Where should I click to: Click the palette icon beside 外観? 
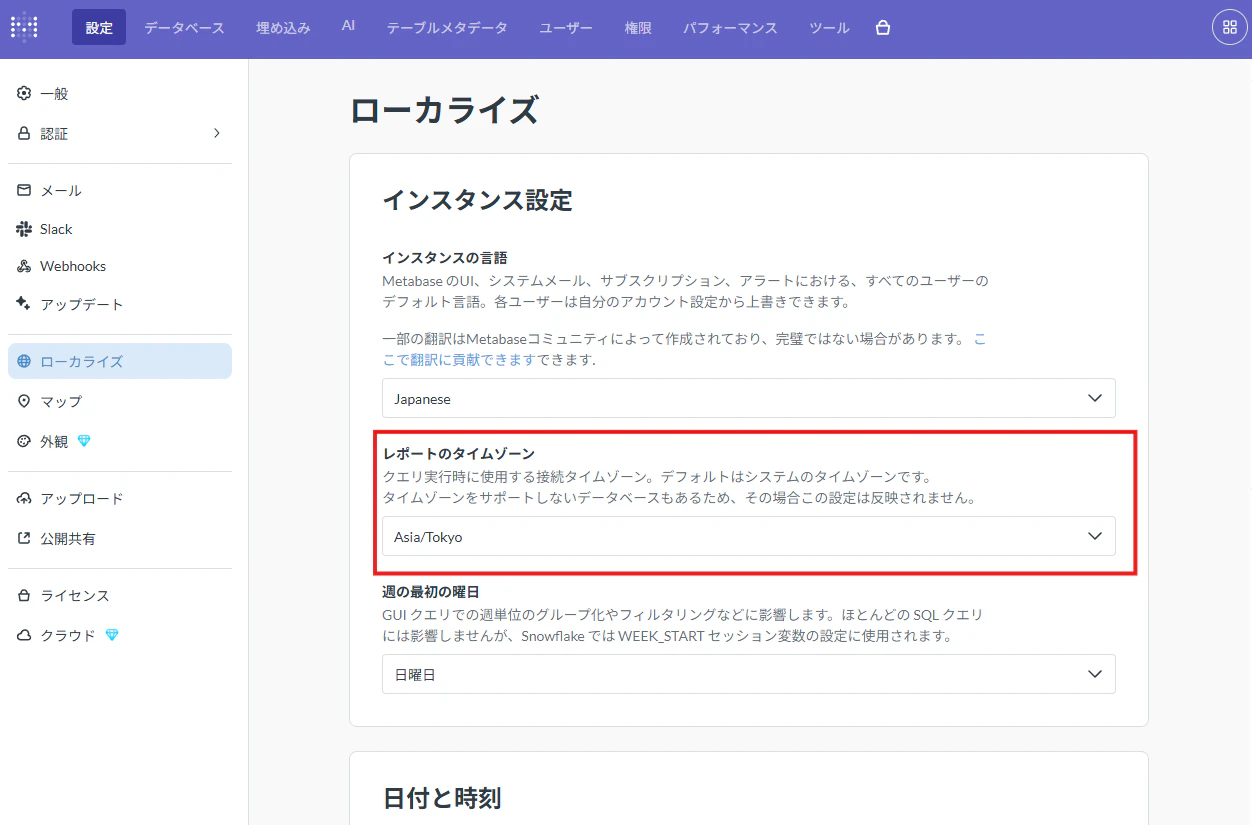pyautogui.click(x=24, y=441)
